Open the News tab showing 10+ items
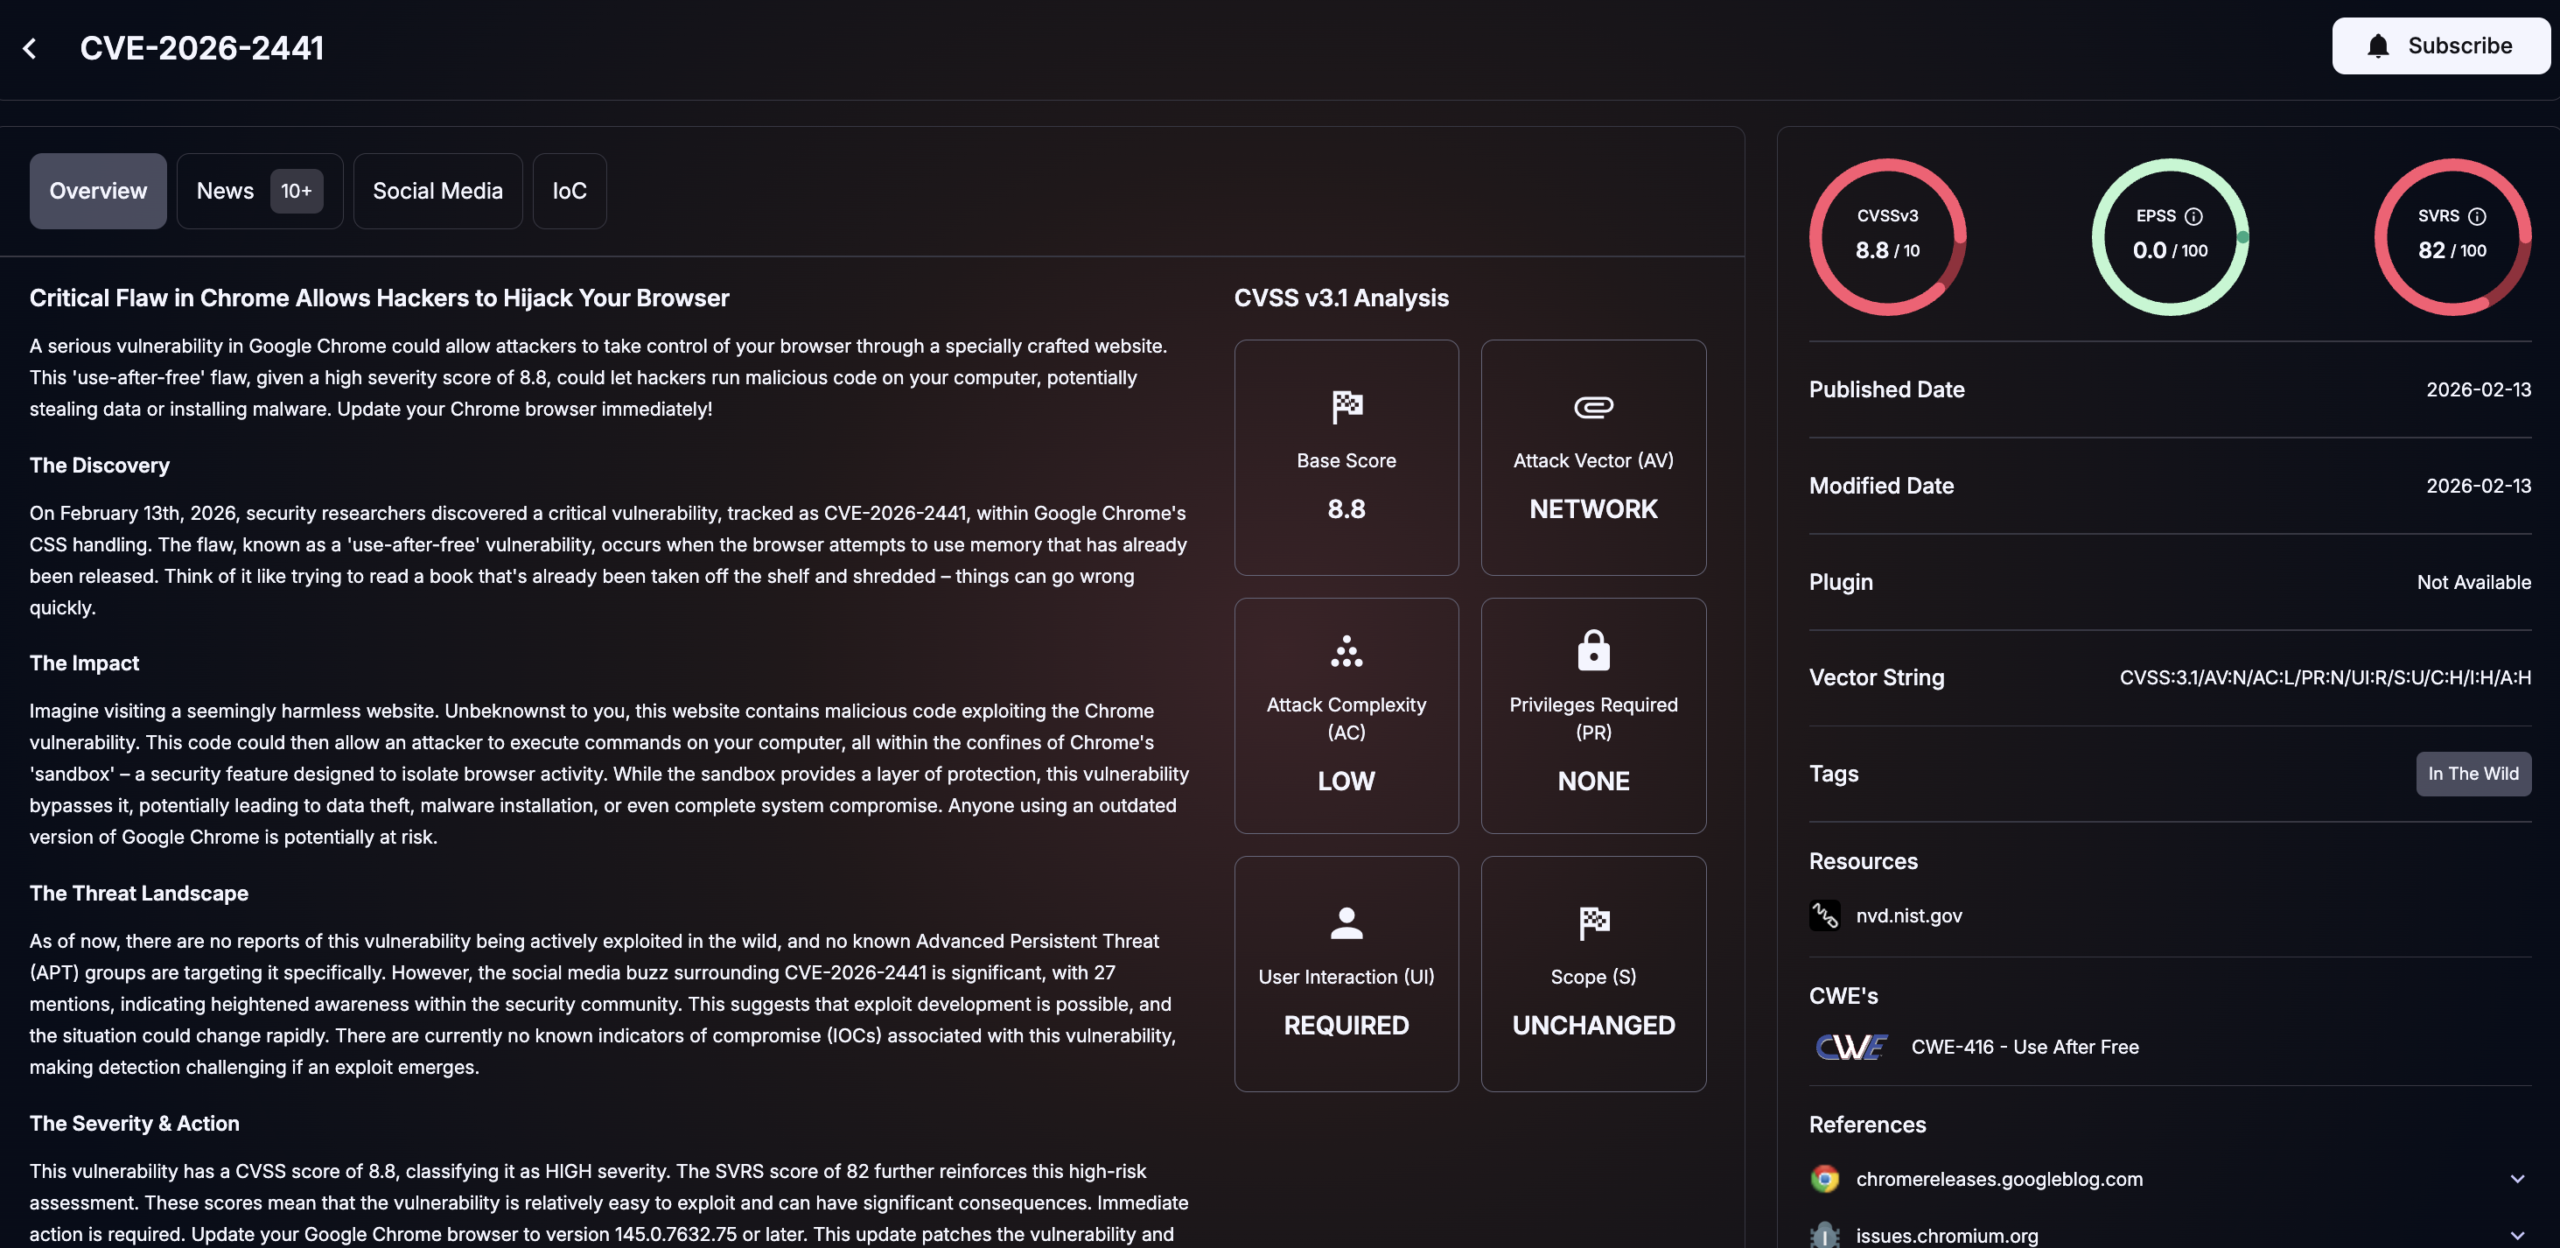Screen dimensions: 2560x1248 click(259, 190)
